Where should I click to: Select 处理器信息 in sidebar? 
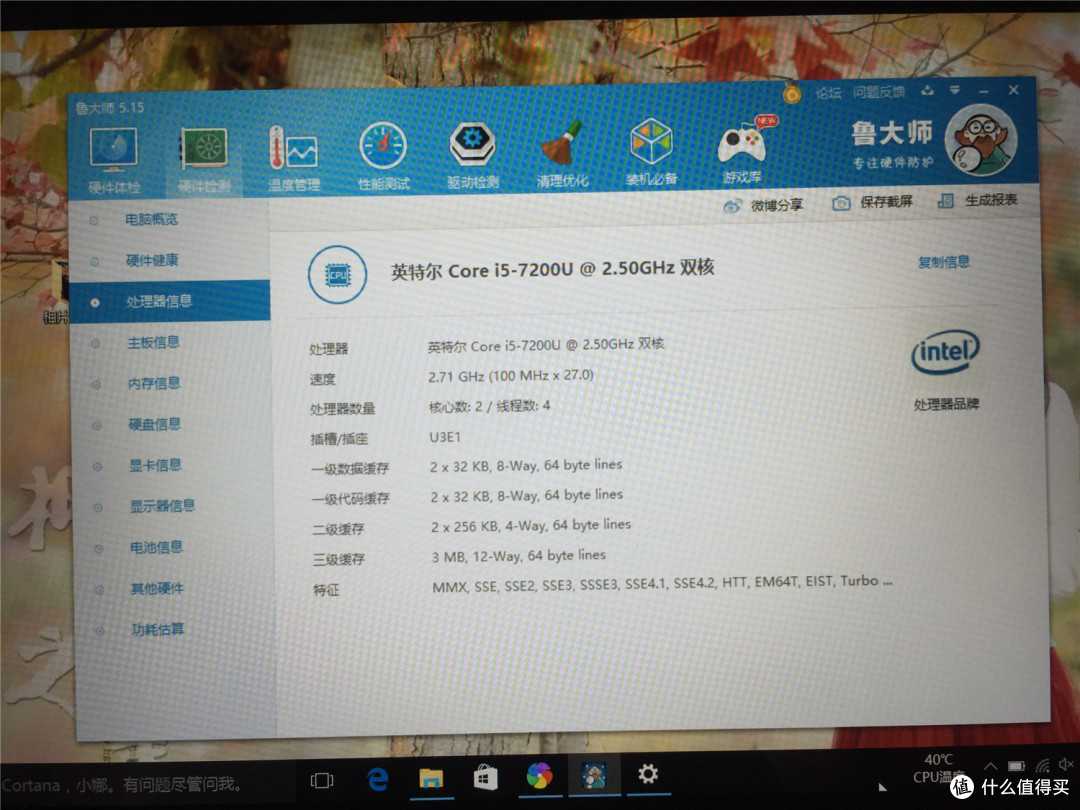(x=169, y=301)
